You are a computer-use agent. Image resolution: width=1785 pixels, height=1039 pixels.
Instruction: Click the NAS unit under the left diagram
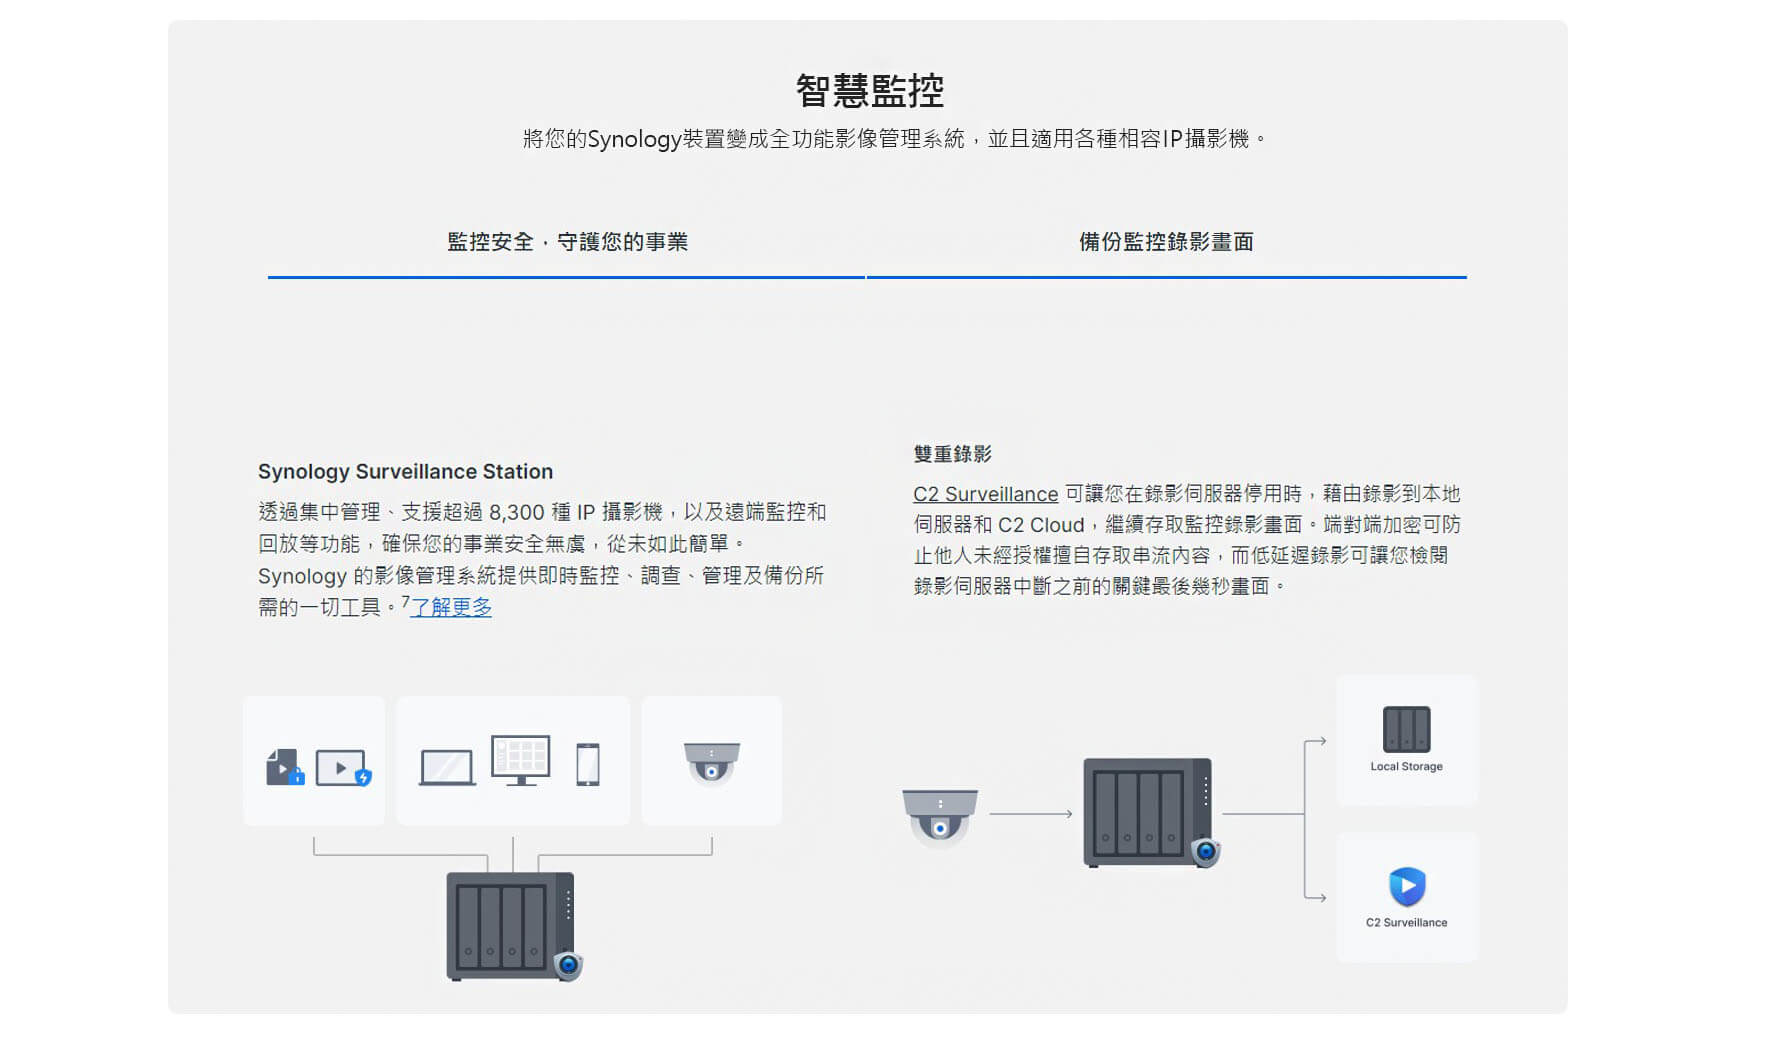tap(511, 926)
